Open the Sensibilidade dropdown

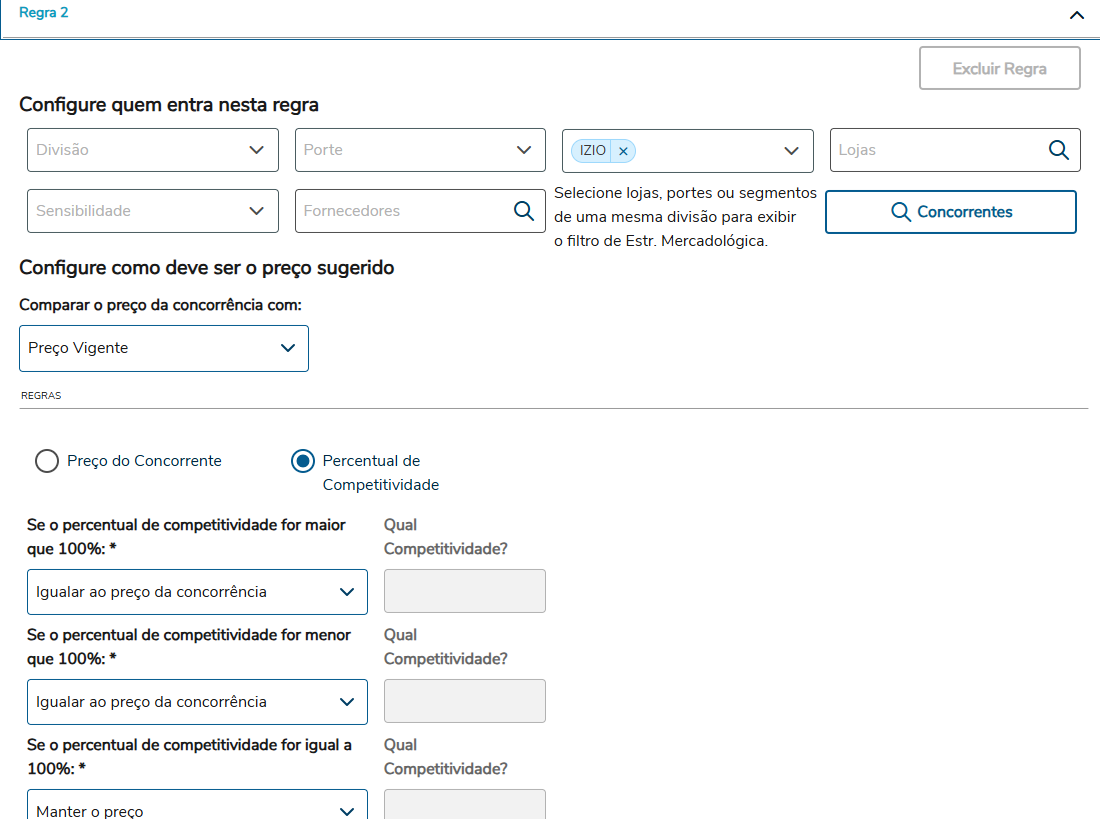tap(152, 211)
